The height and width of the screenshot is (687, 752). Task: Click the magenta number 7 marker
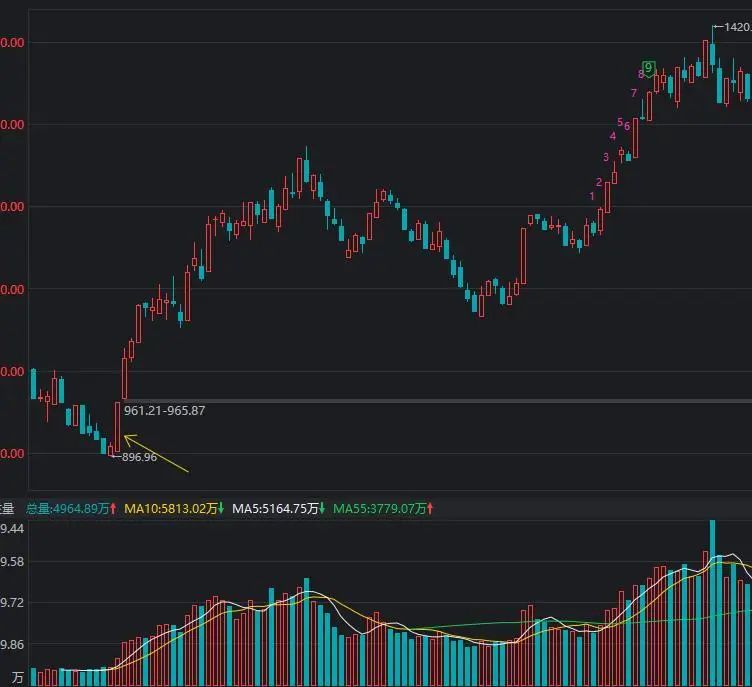point(634,93)
